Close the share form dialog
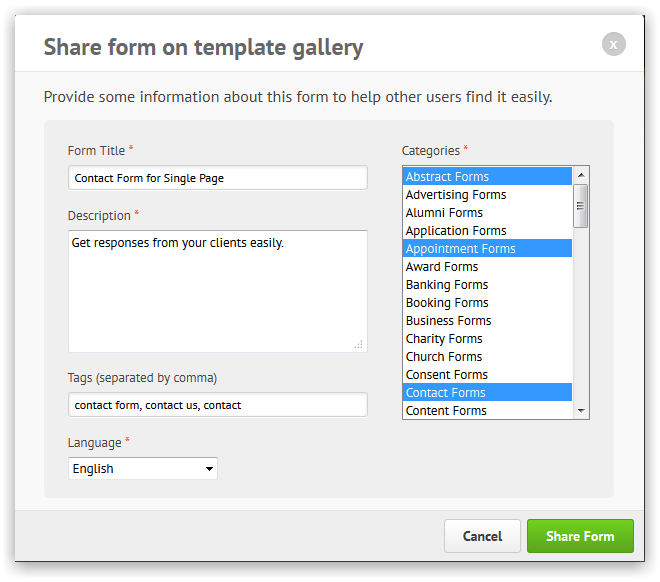The height and width of the screenshot is (582, 660). pos(614,44)
